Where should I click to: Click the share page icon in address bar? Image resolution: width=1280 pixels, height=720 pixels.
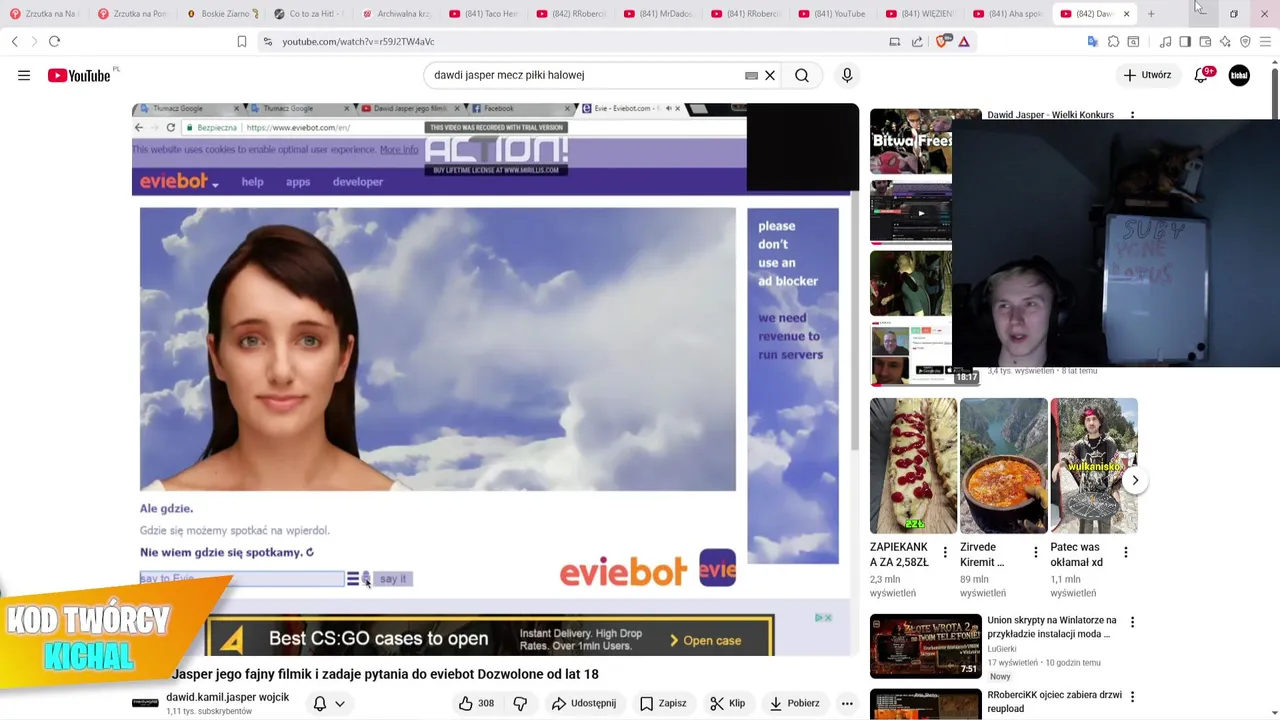[x=917, y=41]
